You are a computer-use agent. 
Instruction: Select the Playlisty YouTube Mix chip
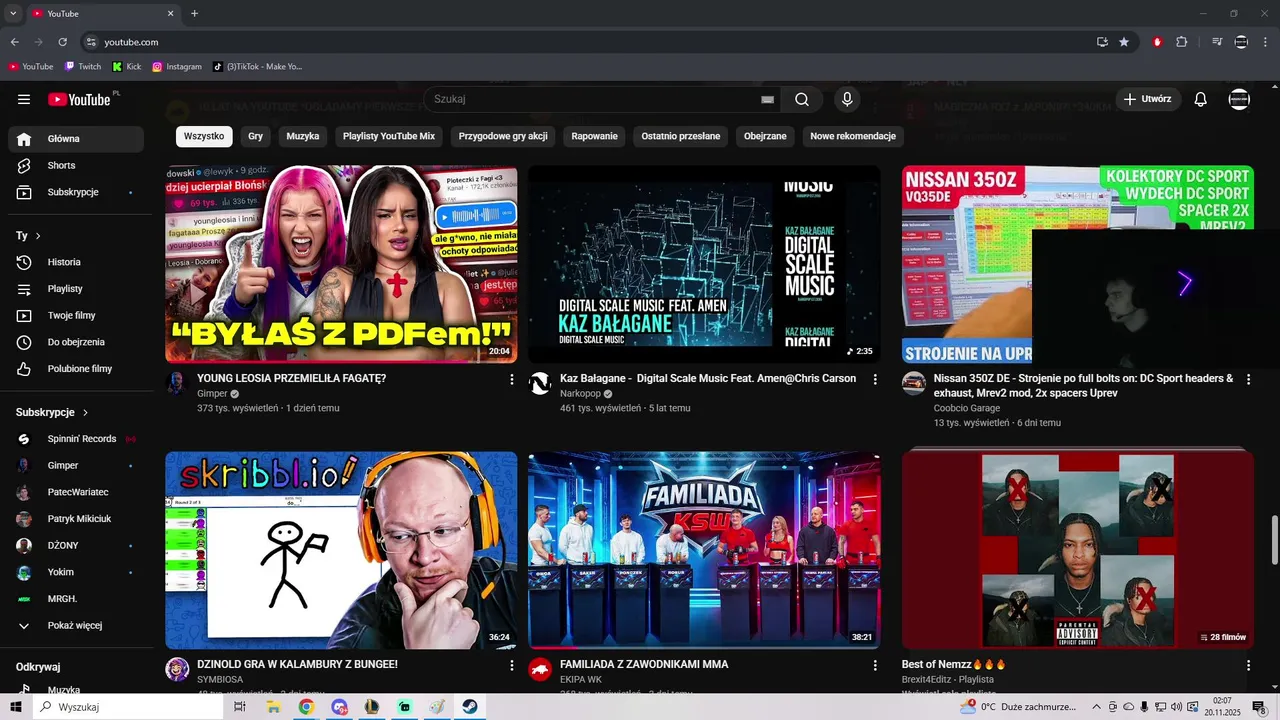pos(389,136)
